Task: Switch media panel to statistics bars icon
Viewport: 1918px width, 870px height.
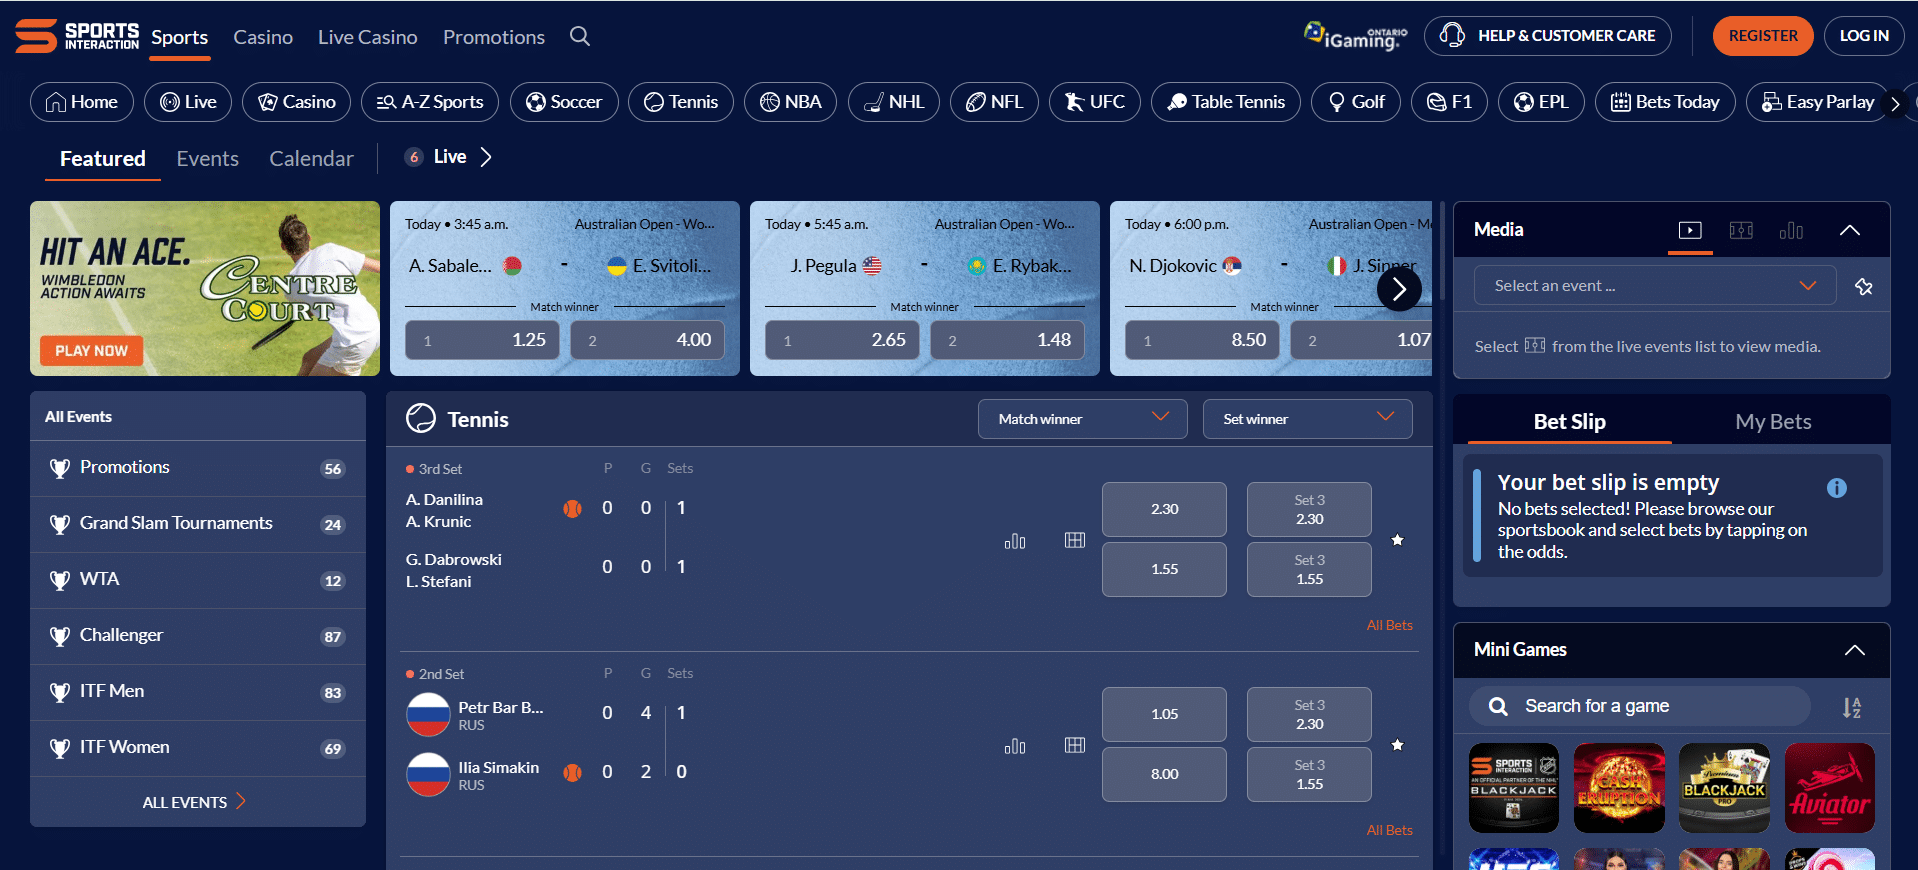Action: [1791, 230]
